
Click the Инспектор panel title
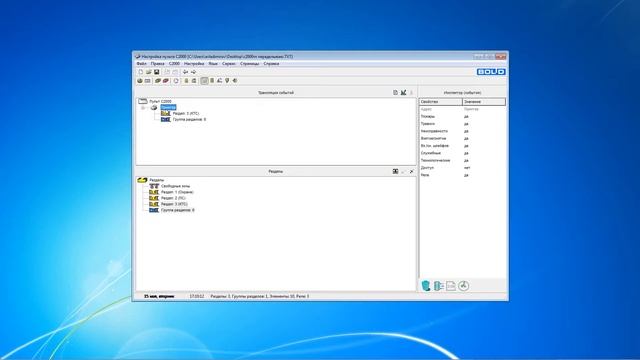(462, 93)
